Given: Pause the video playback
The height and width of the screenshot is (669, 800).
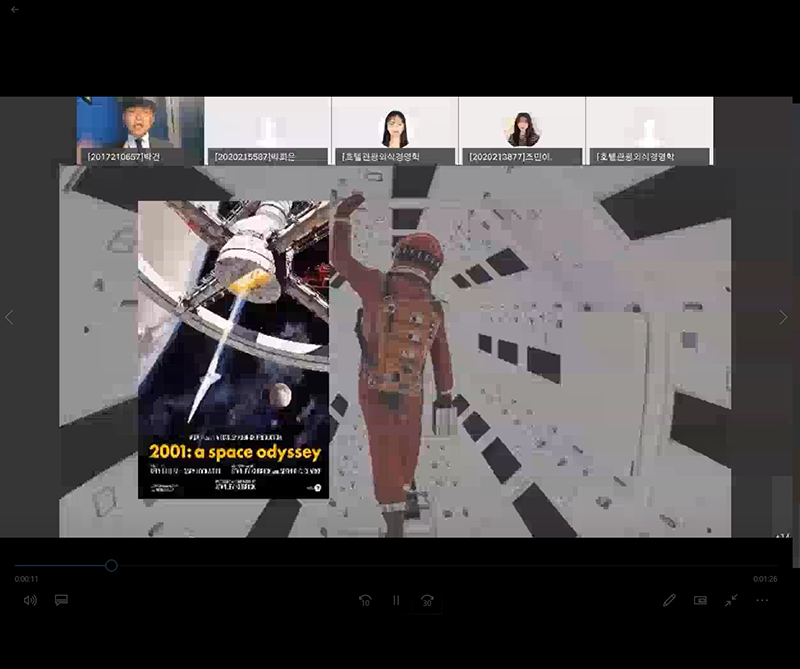Looking at the screenshot, I should click(x=396, y=601).
